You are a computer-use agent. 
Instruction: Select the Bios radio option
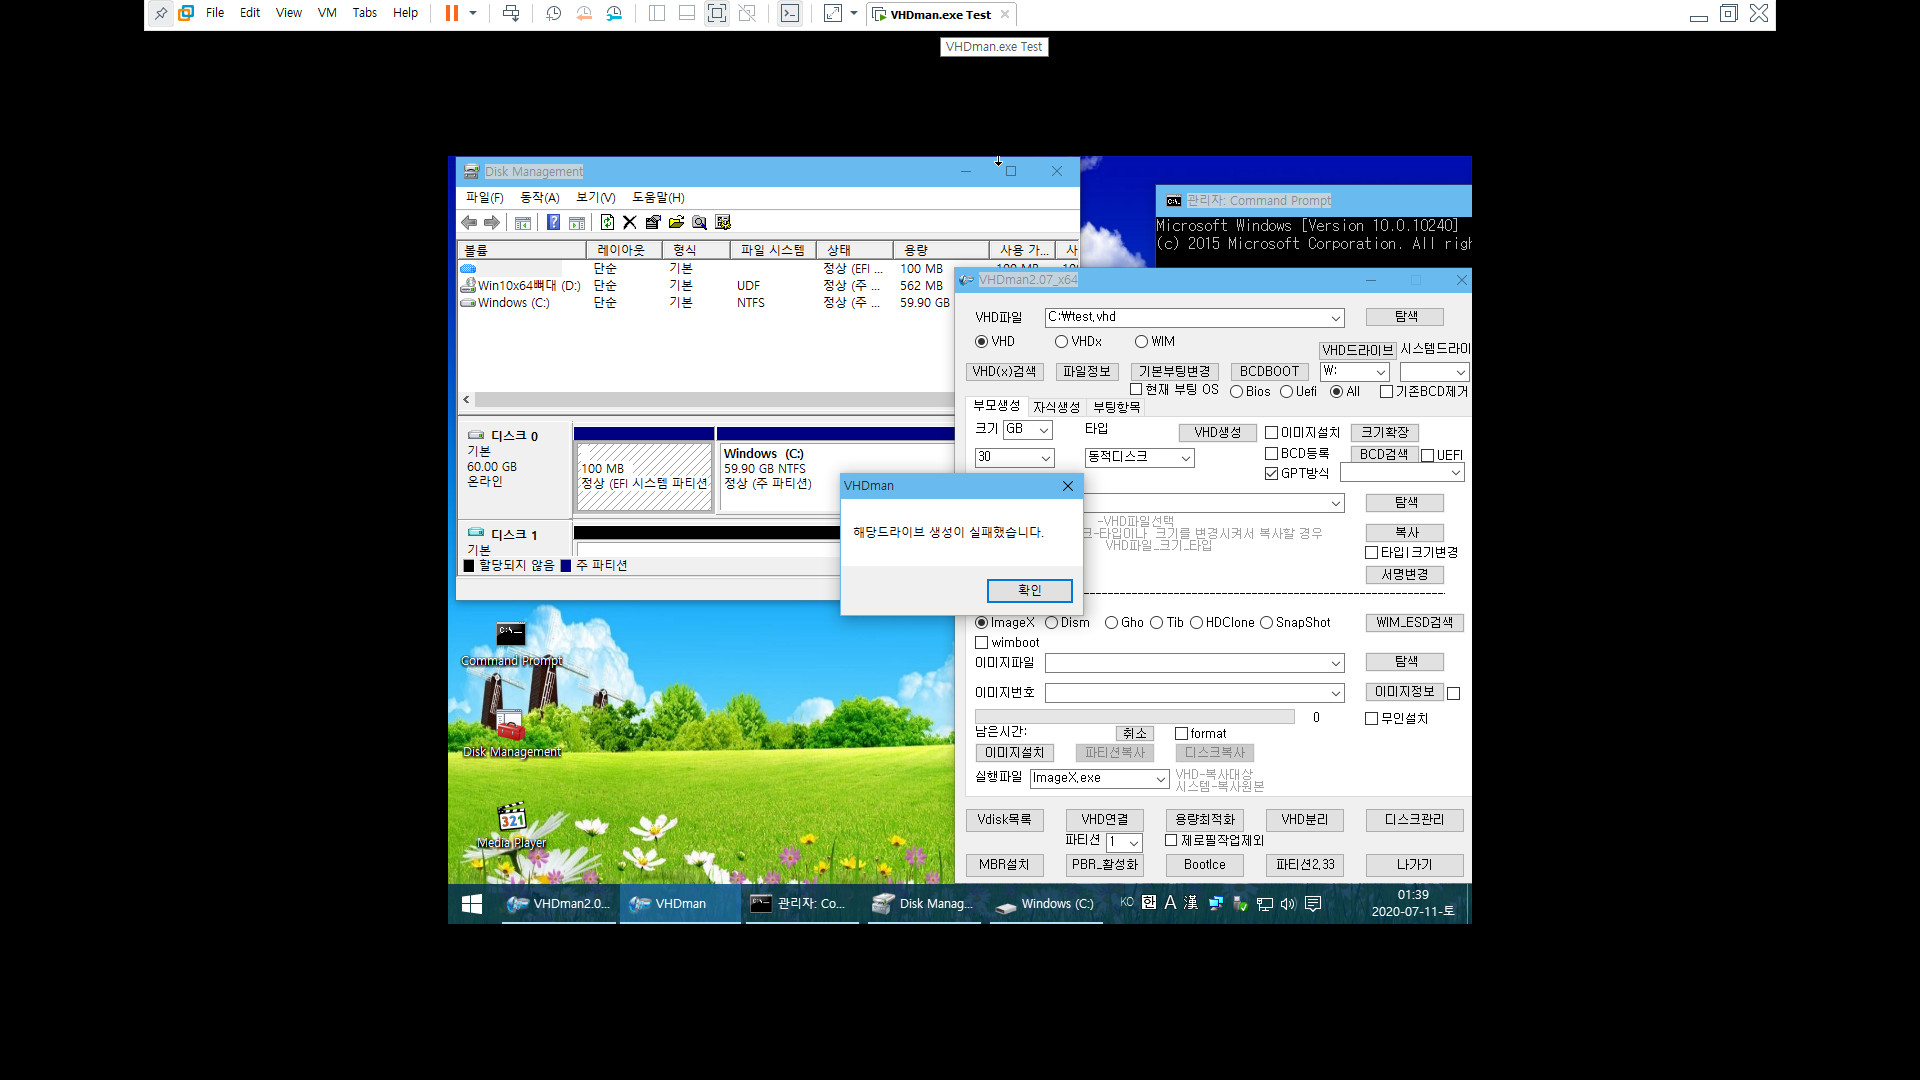1236,392
